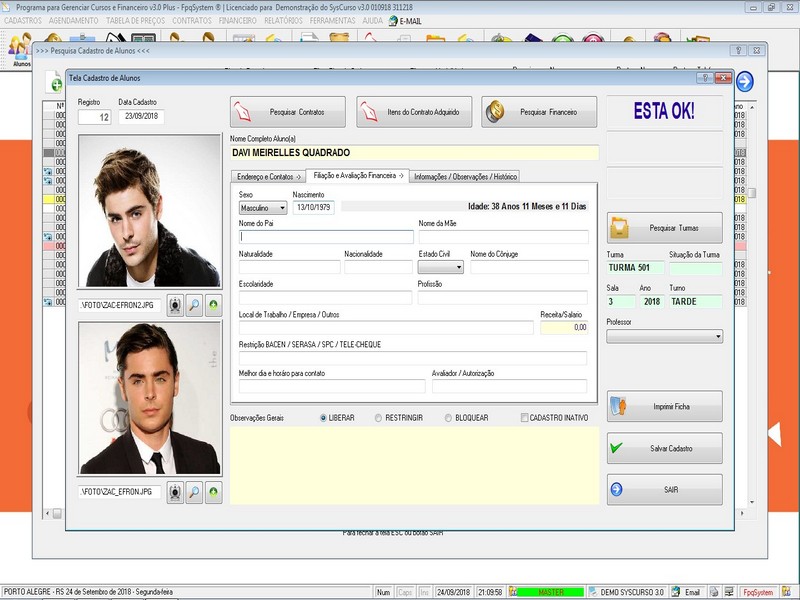Click the Pesquisar Contratos button
This screenshot has width=800, height=600.
coord(288,112)
